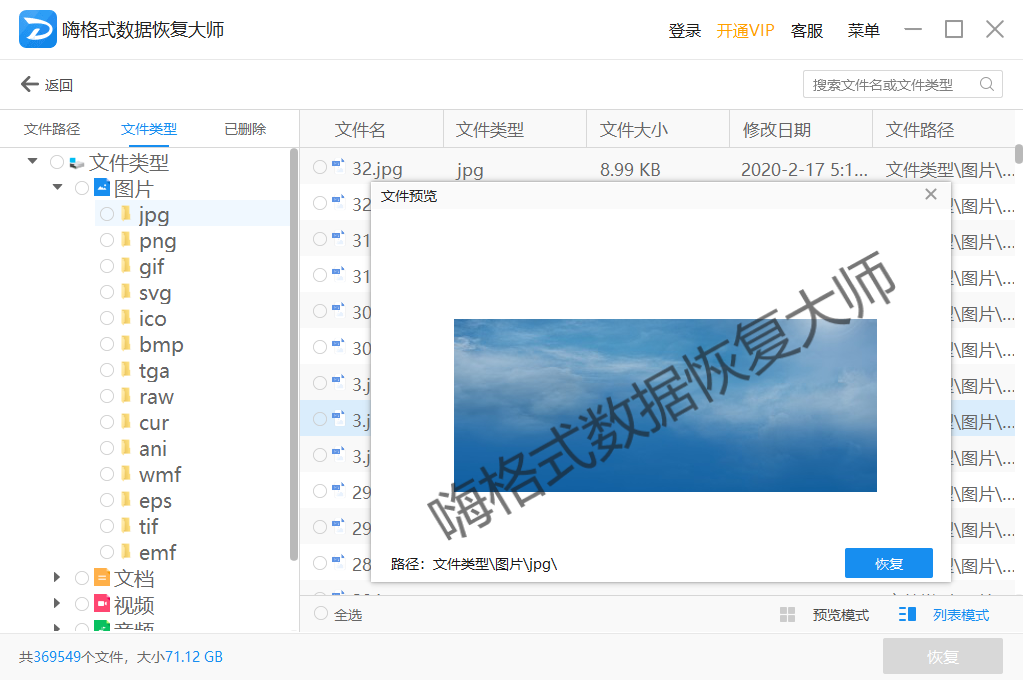Click the back arrow icon next to 返回
The width and height of the screenshot is (1023, 680).
point(29,84)
